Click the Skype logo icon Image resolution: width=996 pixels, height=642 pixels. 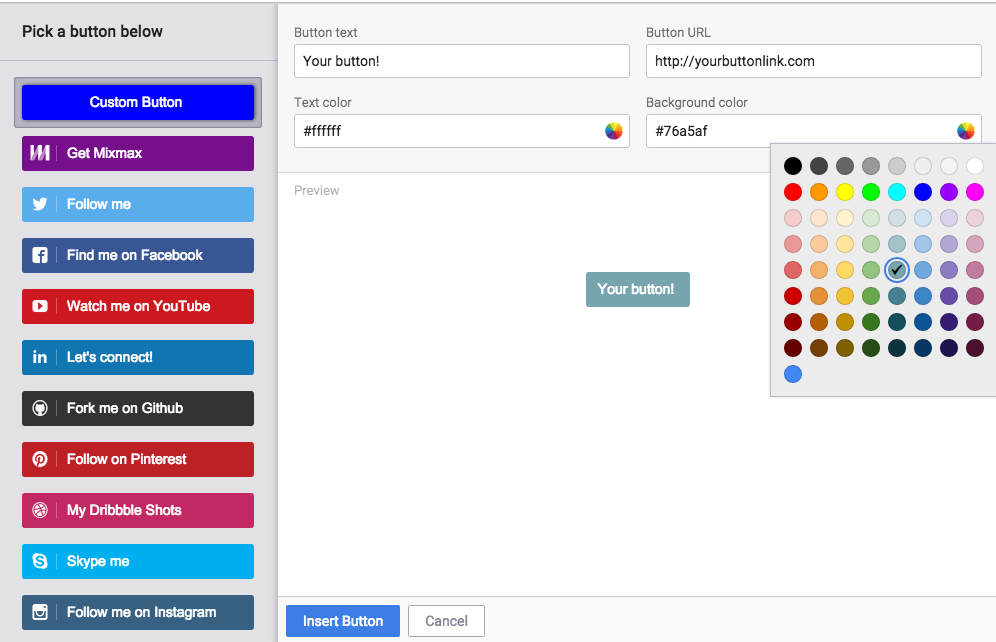tap(40, 561)
